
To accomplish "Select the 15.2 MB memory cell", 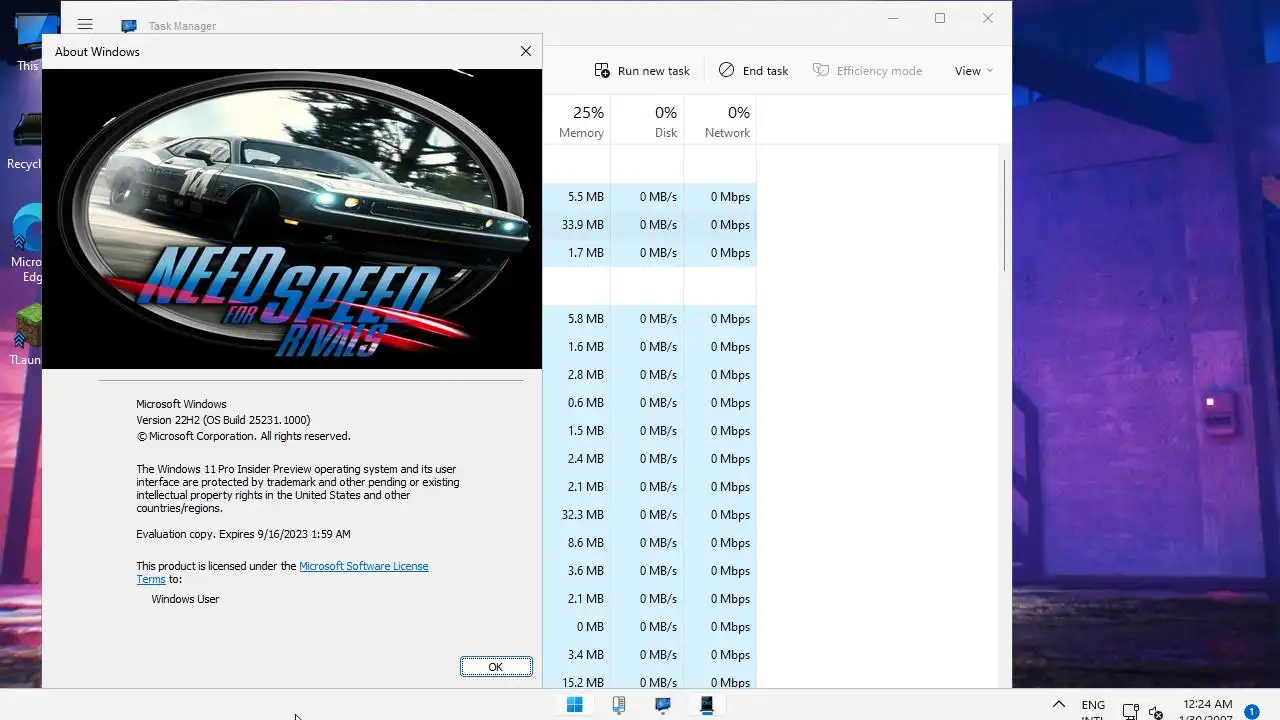I will pos(577,681).
